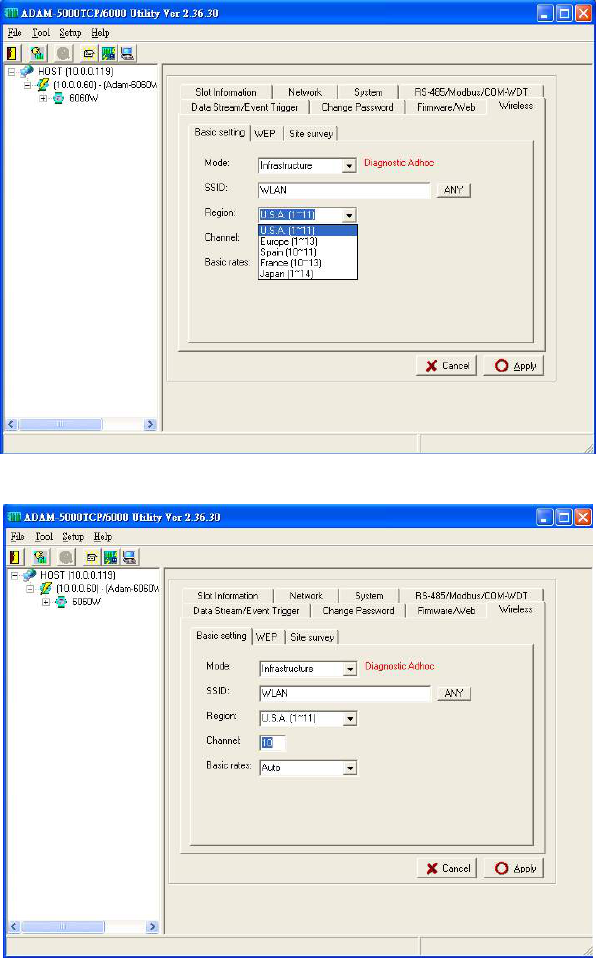Open the Setup menu in the lower window
The width and height of the screenshot is (596, 958).
click(x=73, y=536)
